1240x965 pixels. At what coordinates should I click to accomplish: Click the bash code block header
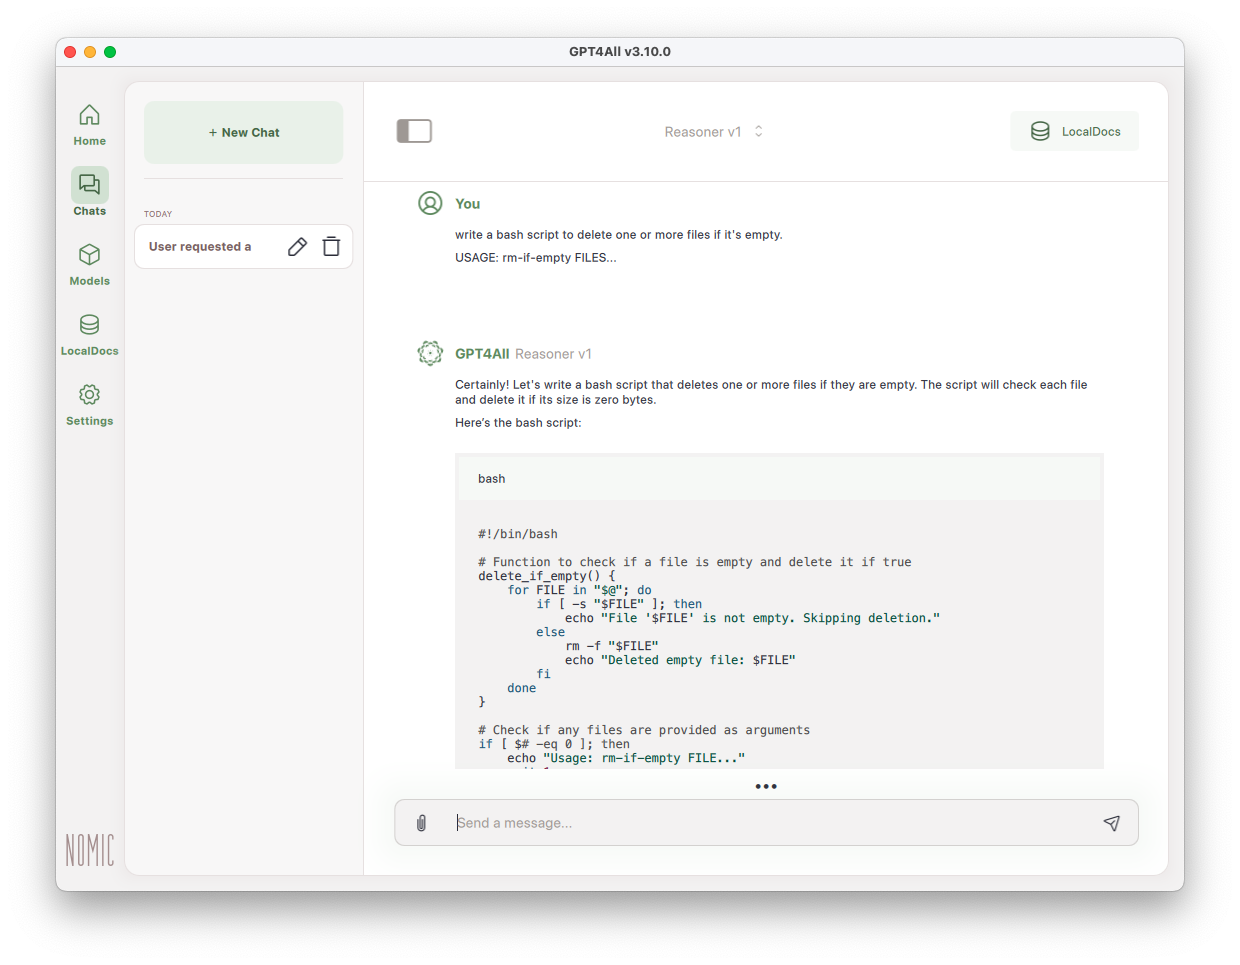(x=779, y=479)
